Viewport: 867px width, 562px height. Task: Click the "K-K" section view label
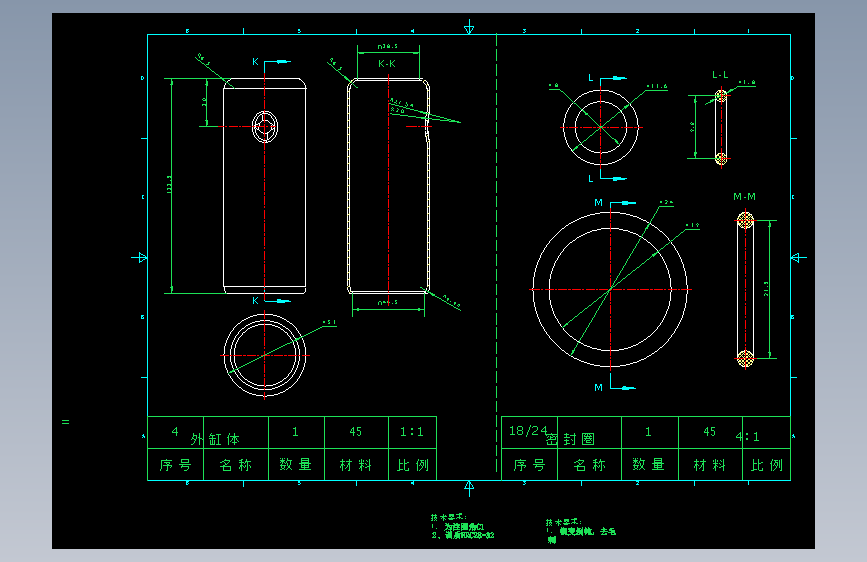point(387,64)
